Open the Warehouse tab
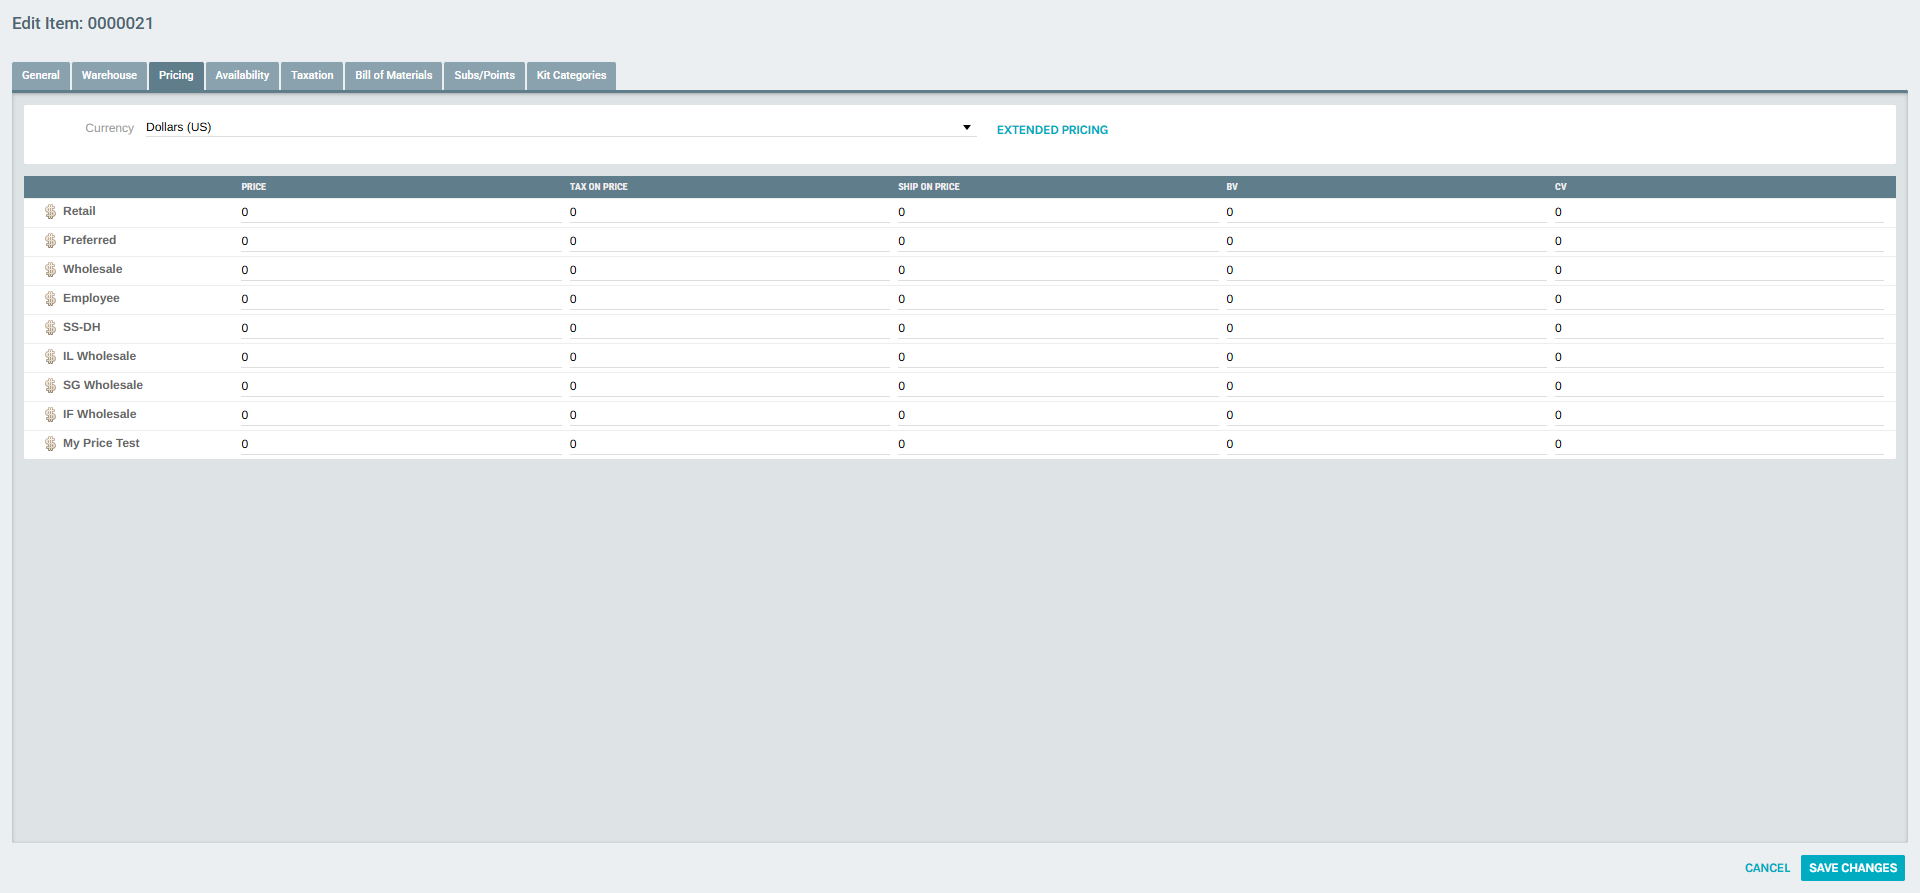Image resolution: width=1920 pixels, height=893 pixels. (x=109, y=76)
